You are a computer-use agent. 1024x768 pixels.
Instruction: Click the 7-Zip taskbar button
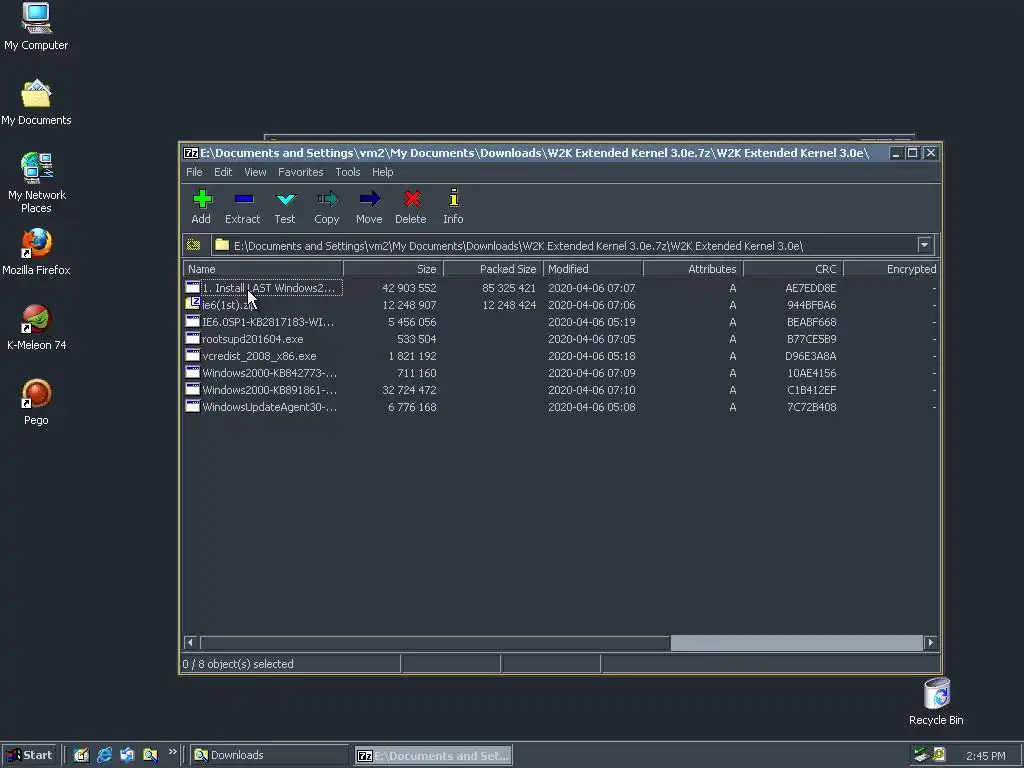[x=432, y=756]
